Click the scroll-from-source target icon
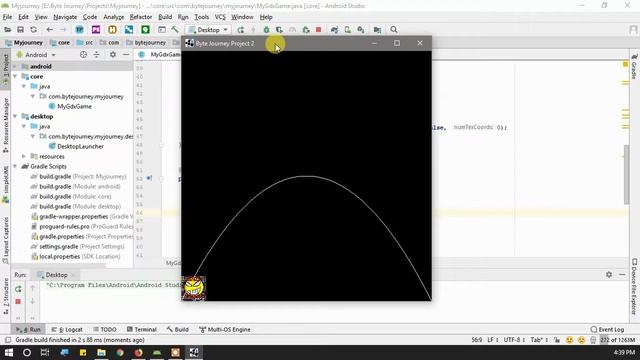The image size is (640, 360). 83,55
